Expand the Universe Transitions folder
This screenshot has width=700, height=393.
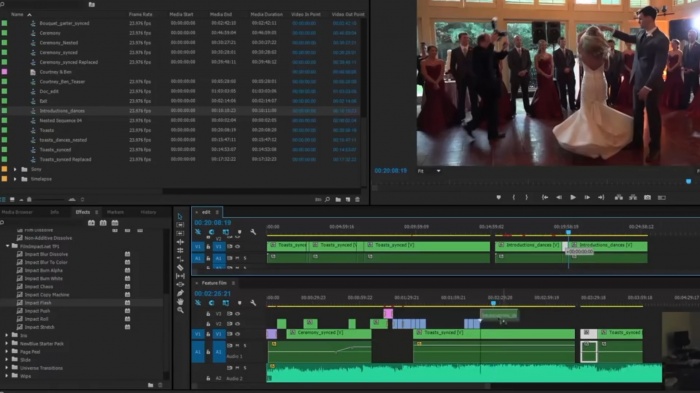tap(7, 368)
